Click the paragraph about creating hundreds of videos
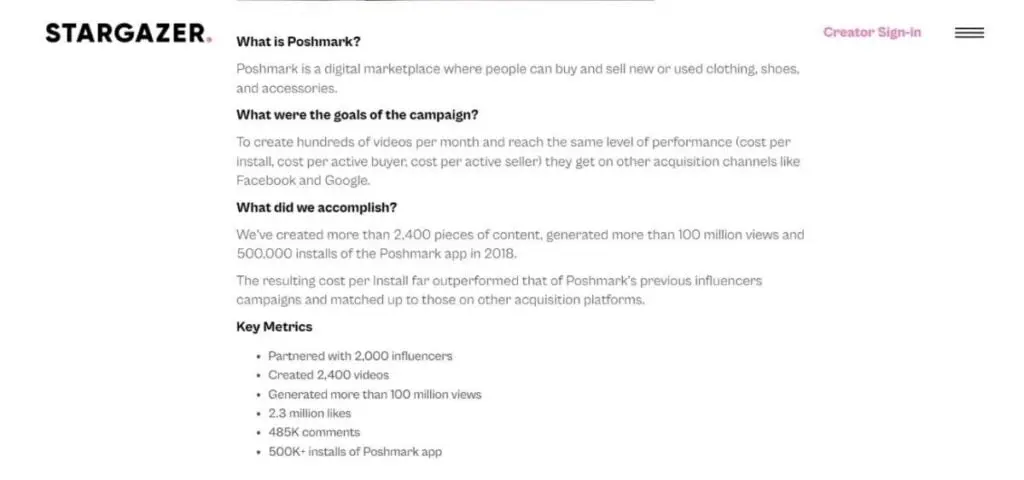 click(519, 161)
